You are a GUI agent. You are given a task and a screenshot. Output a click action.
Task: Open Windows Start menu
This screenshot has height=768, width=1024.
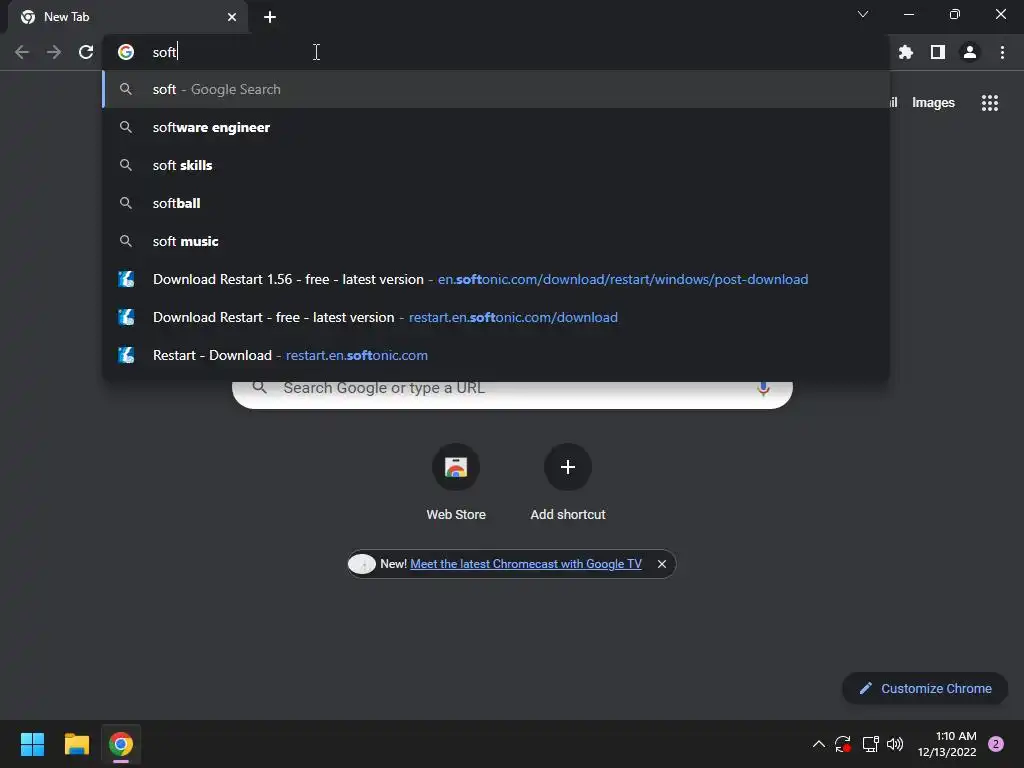point(32,744)
